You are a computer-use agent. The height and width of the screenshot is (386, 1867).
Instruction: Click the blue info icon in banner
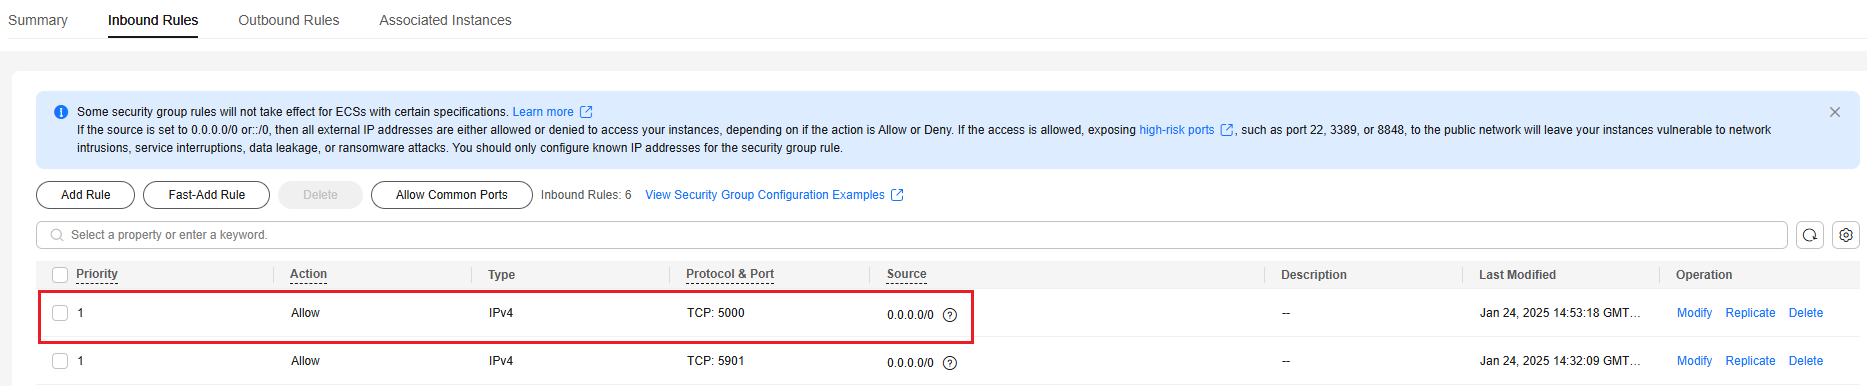pyautogui.click(x=61, y=112)
